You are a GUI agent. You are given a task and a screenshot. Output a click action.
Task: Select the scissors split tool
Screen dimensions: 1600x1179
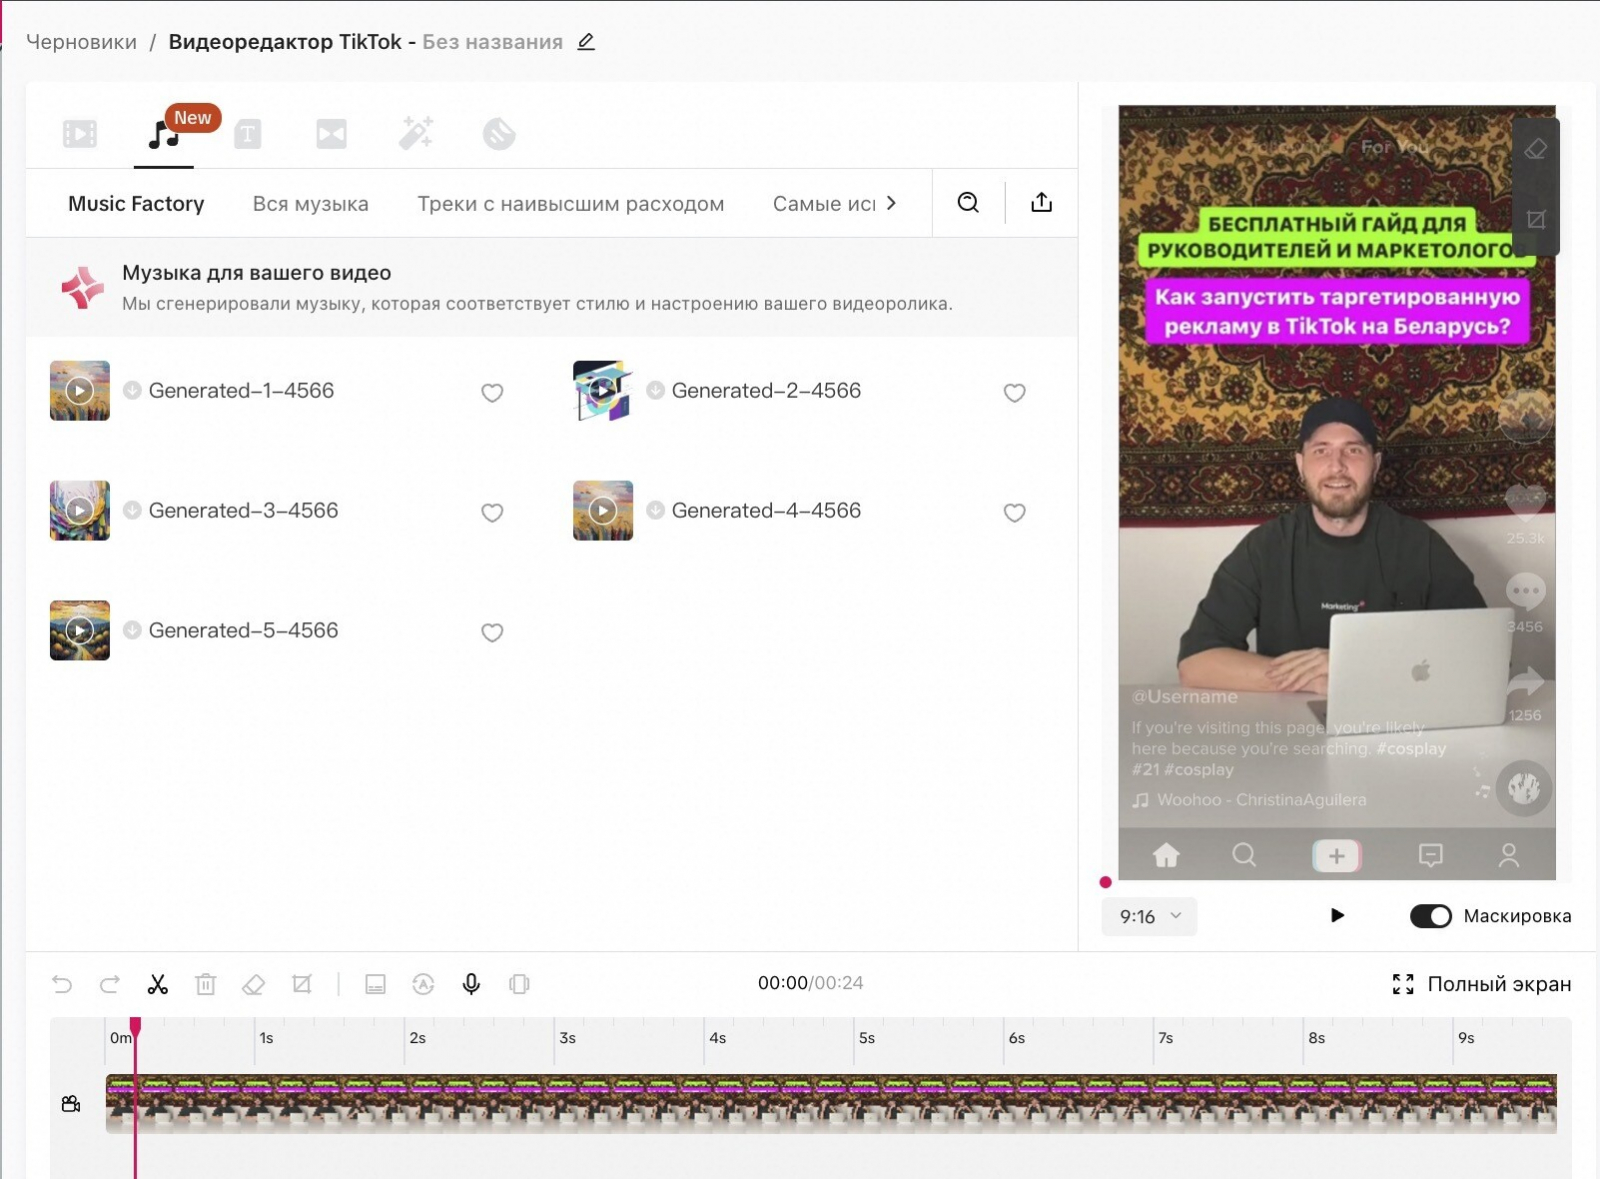(158, 984)
